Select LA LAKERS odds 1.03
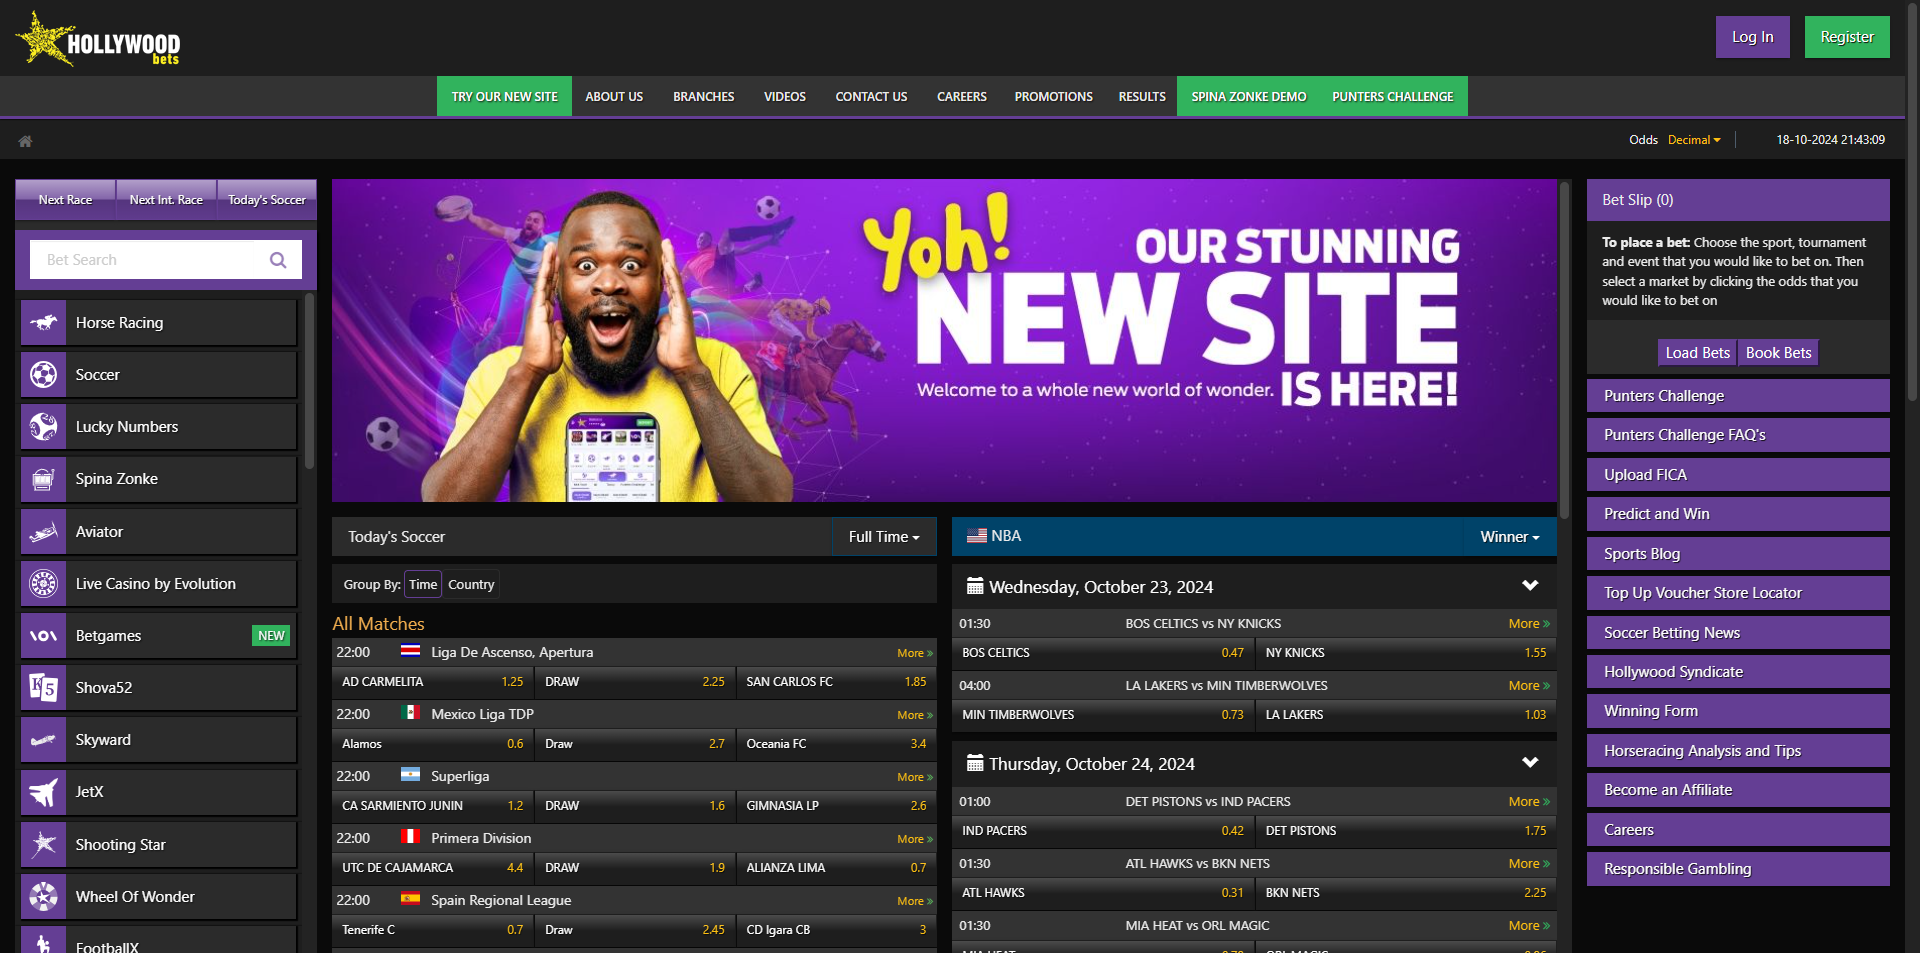This screenshot has width=1920, height=953. pos(1406,715)
